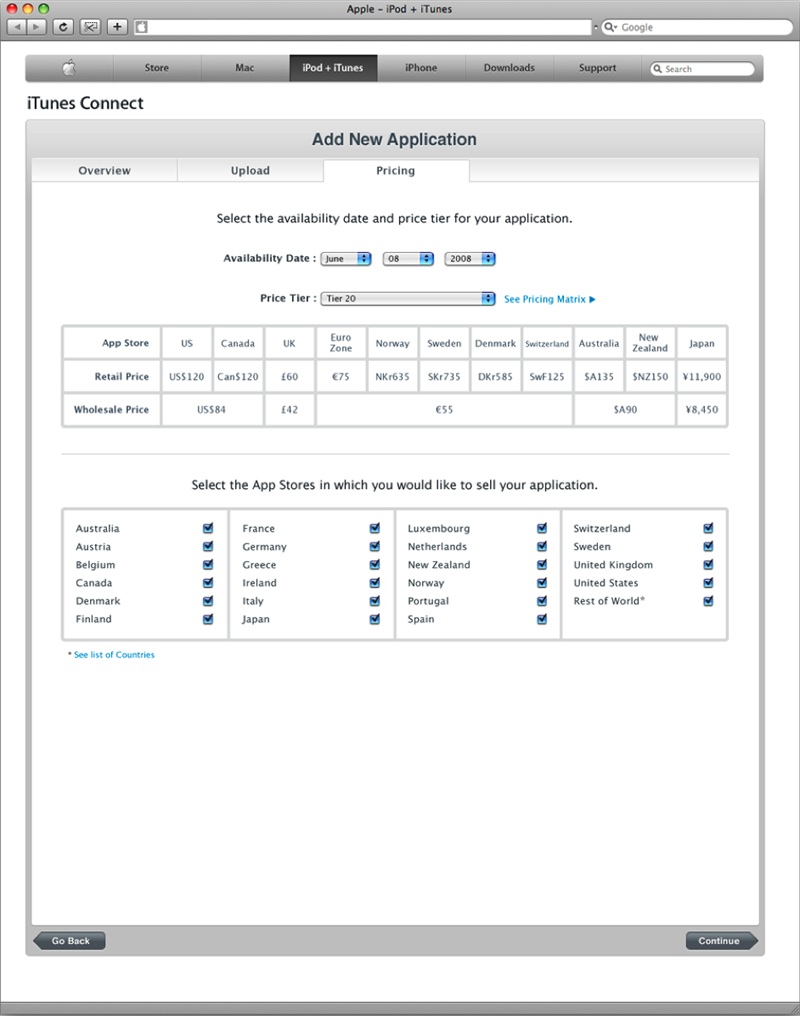Screen dimensions: 800x1016
Task: Click the €55 wholesale price cell
Action: [x=444, y=410]
